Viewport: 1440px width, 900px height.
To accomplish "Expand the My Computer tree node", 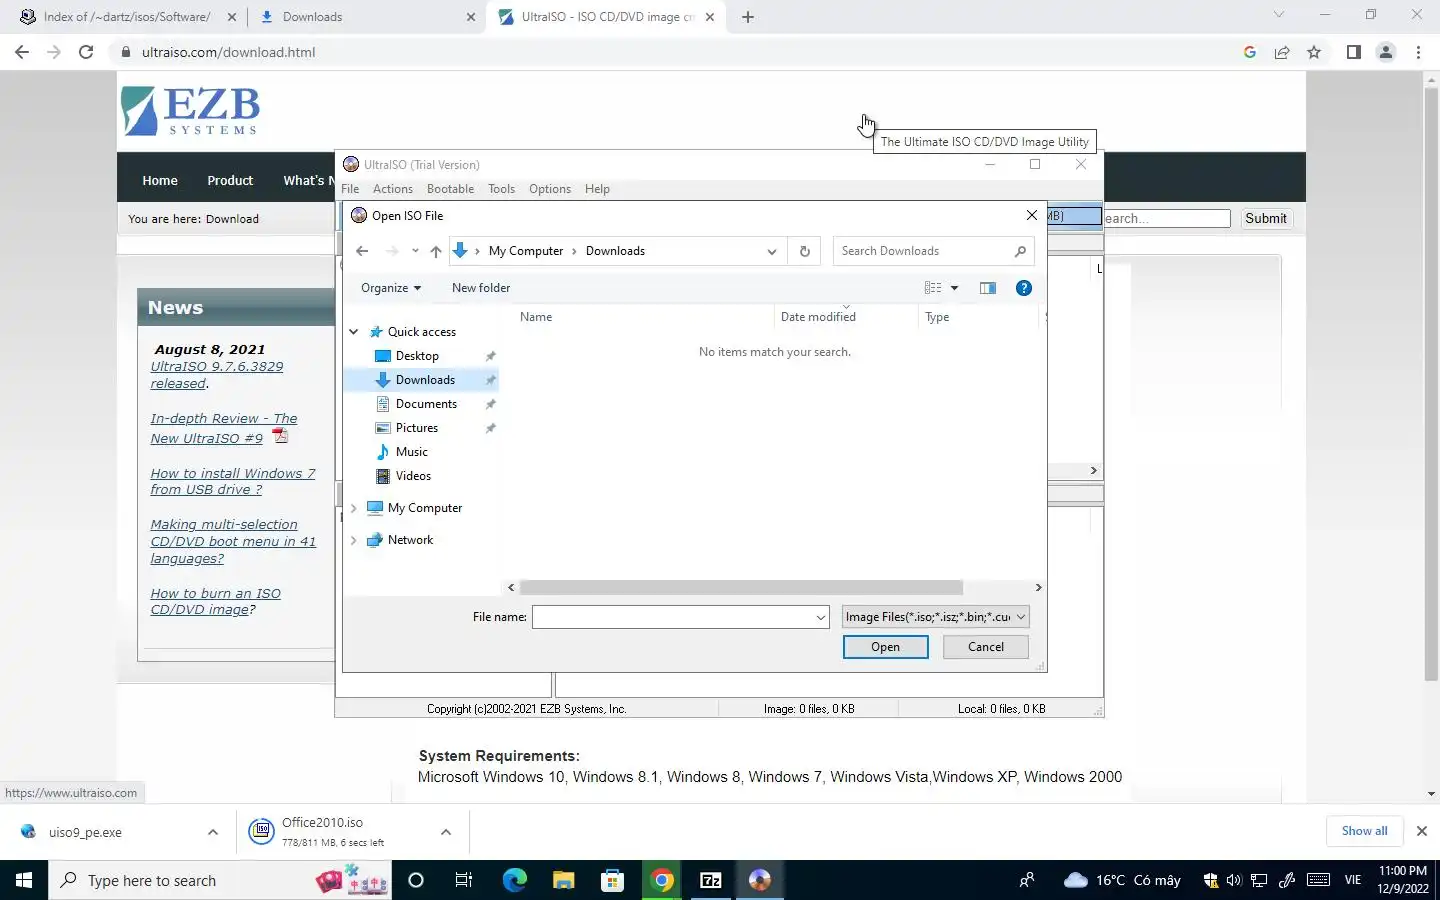I will coord(353,508).
